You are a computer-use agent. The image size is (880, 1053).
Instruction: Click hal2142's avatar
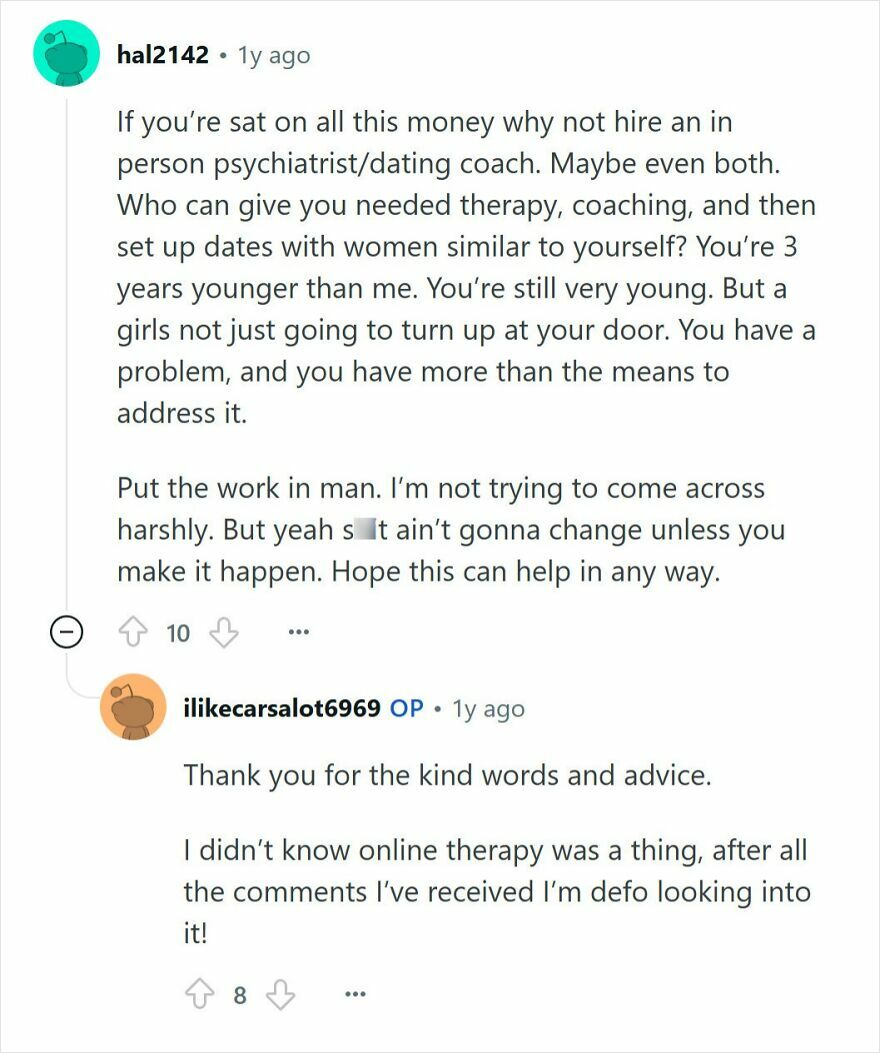65,55
